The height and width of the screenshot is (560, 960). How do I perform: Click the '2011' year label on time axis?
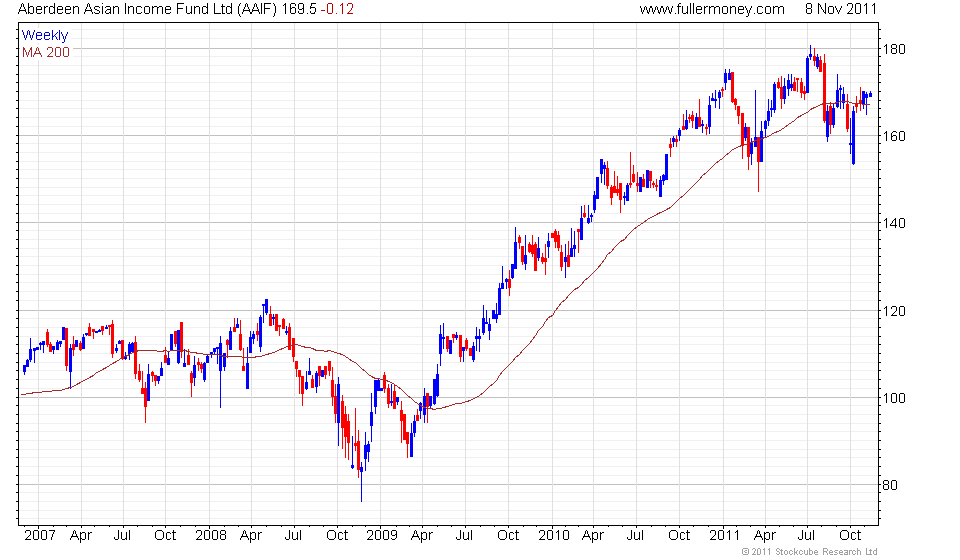[724, 536]
